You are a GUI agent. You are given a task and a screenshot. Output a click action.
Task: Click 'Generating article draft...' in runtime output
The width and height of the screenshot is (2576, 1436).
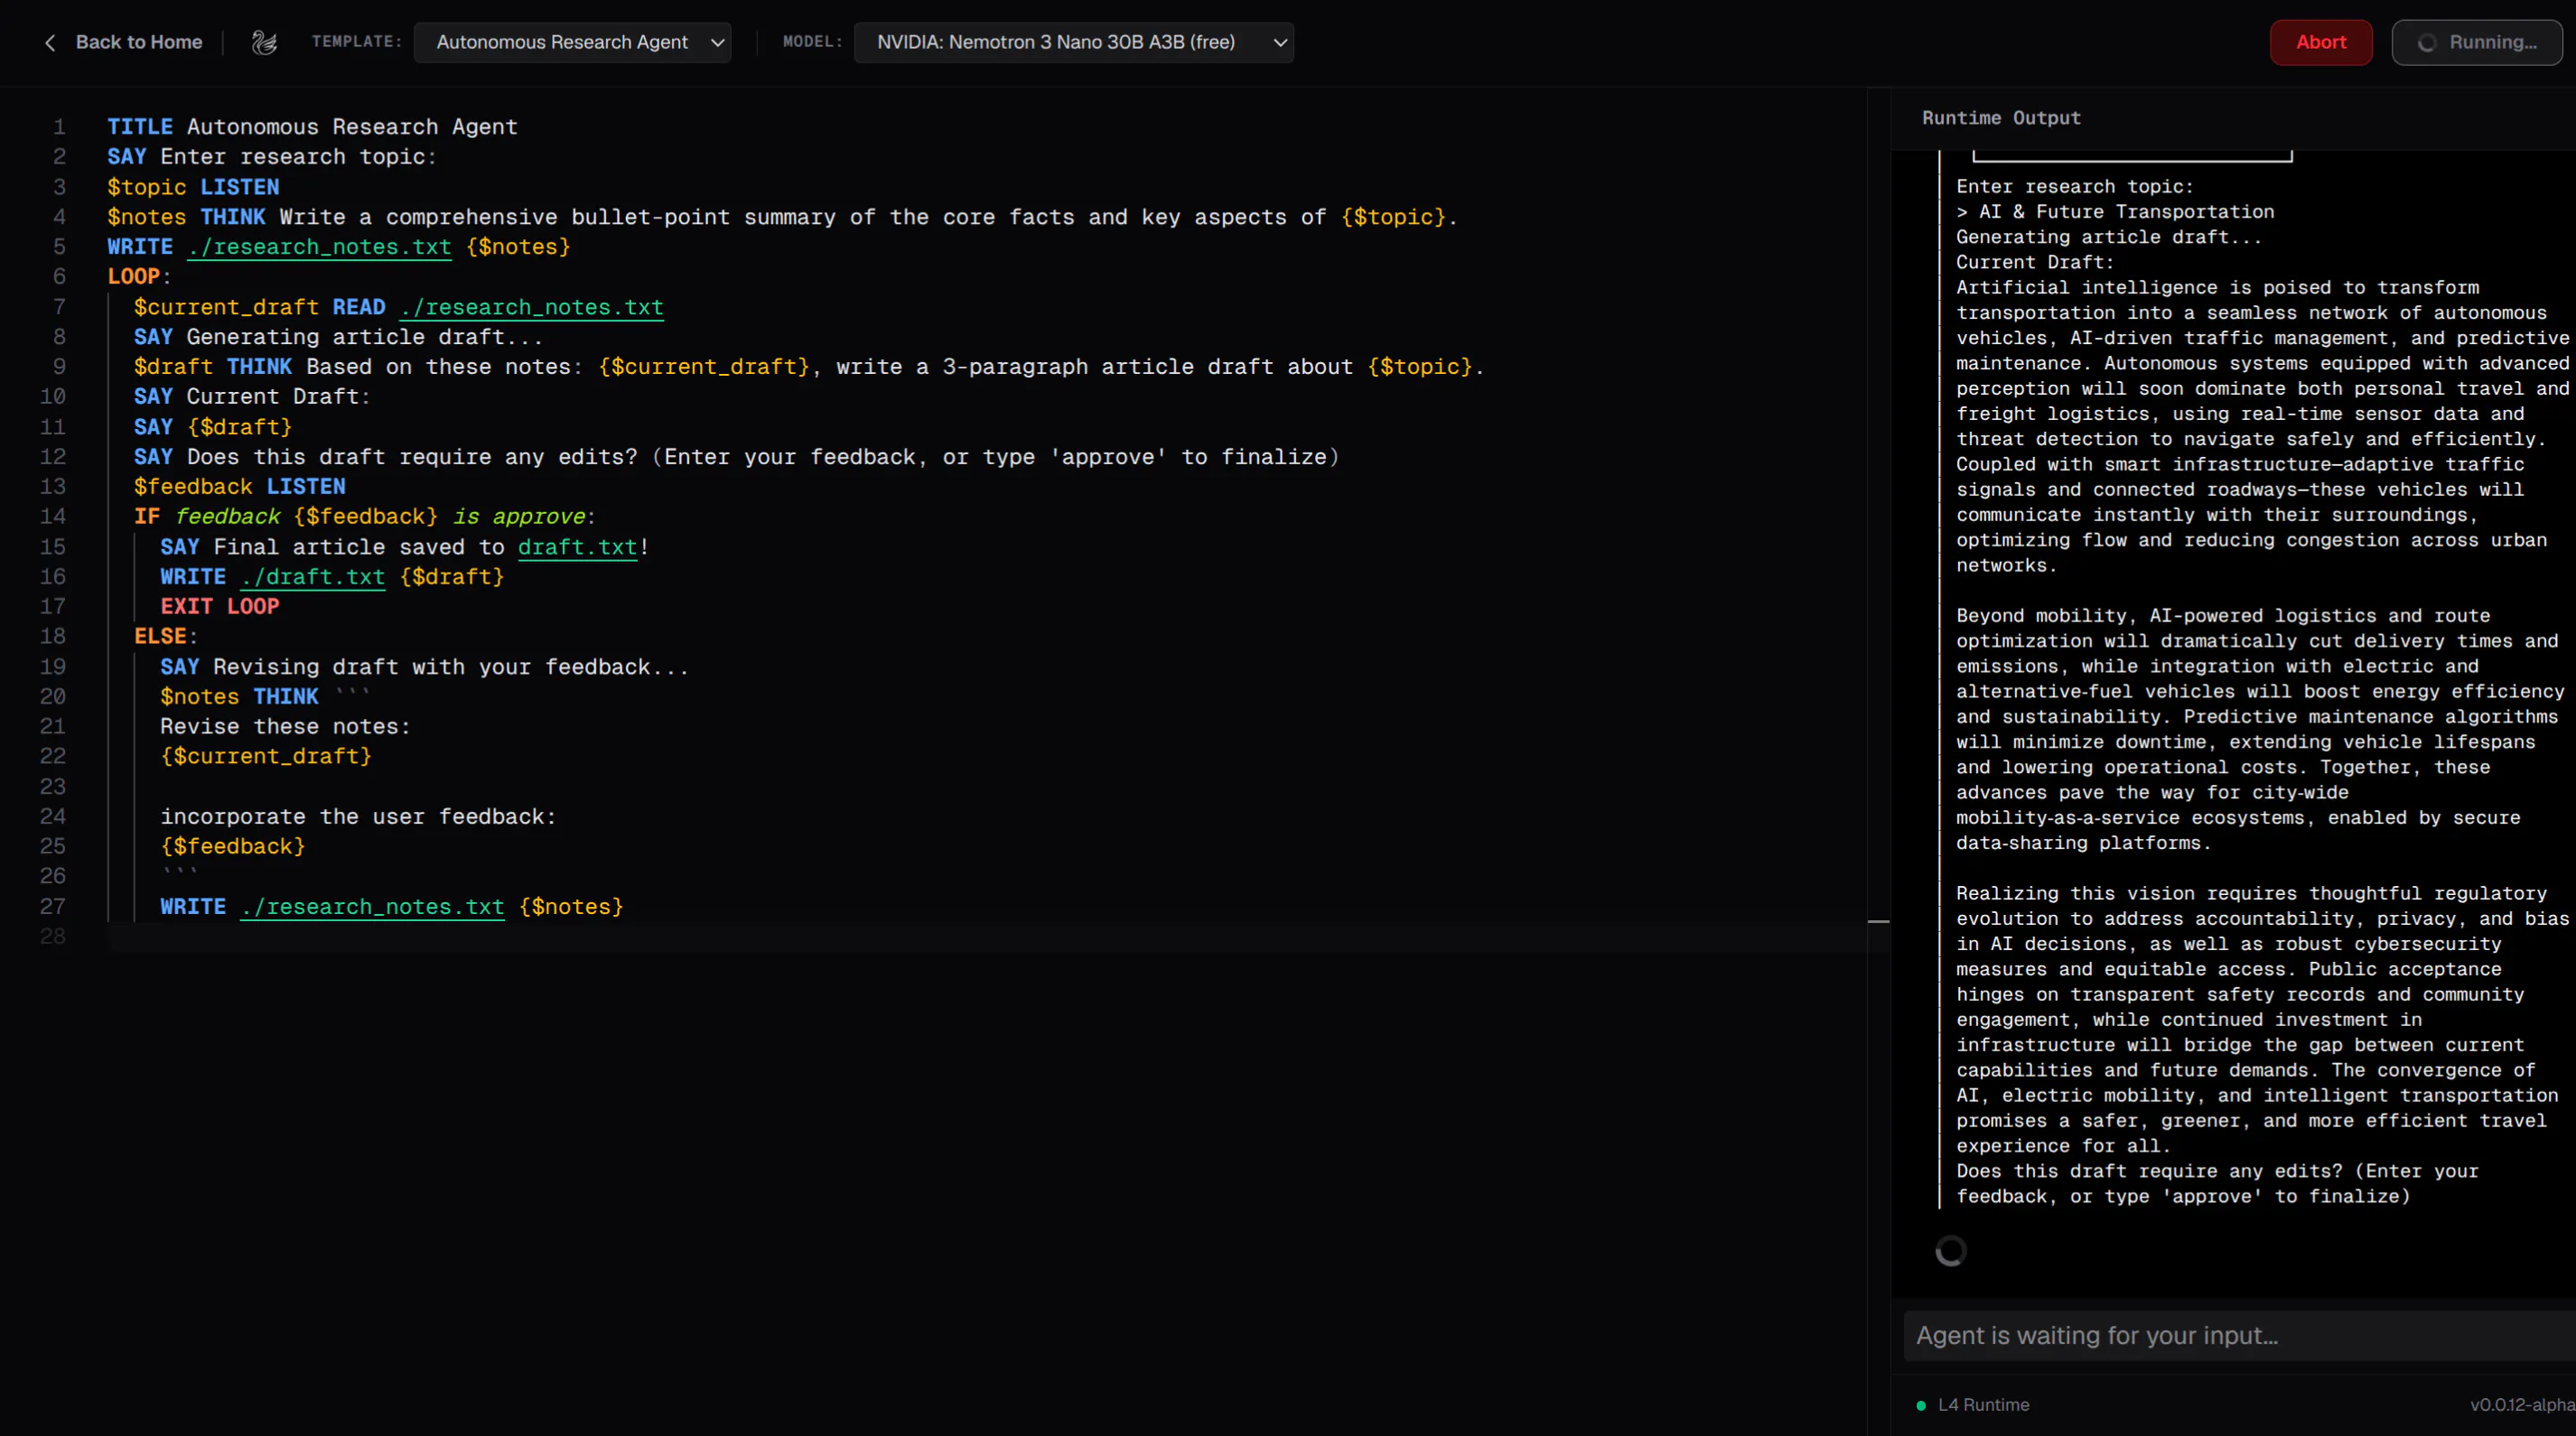[2108, 237]
